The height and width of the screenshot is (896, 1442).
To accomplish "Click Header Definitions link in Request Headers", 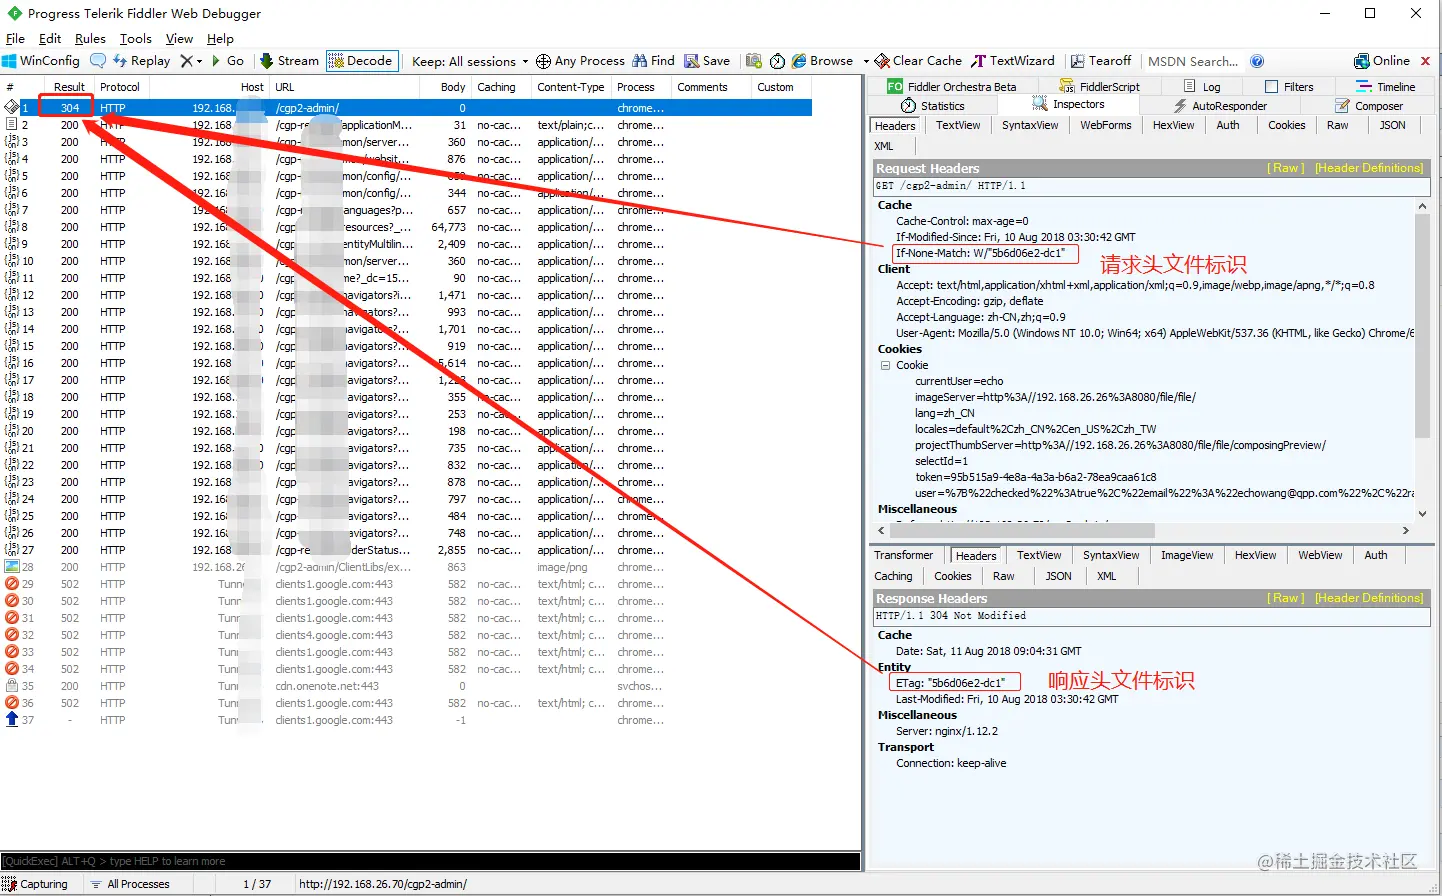I will (1369, 168).
